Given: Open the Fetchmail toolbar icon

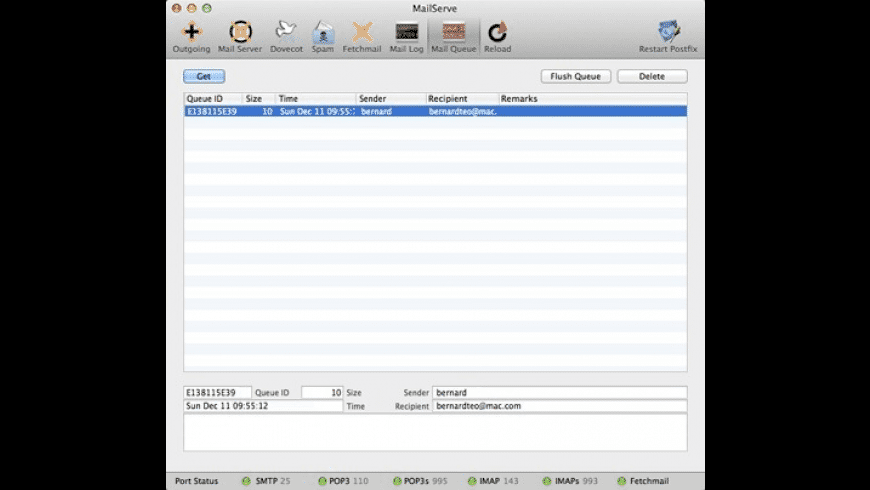Looking at the screenshot, I should (x=362, y=37).
